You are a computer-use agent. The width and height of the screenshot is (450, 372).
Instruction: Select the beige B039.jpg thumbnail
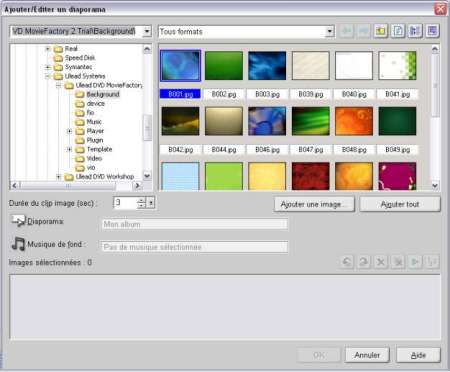(x=311, y=66)
